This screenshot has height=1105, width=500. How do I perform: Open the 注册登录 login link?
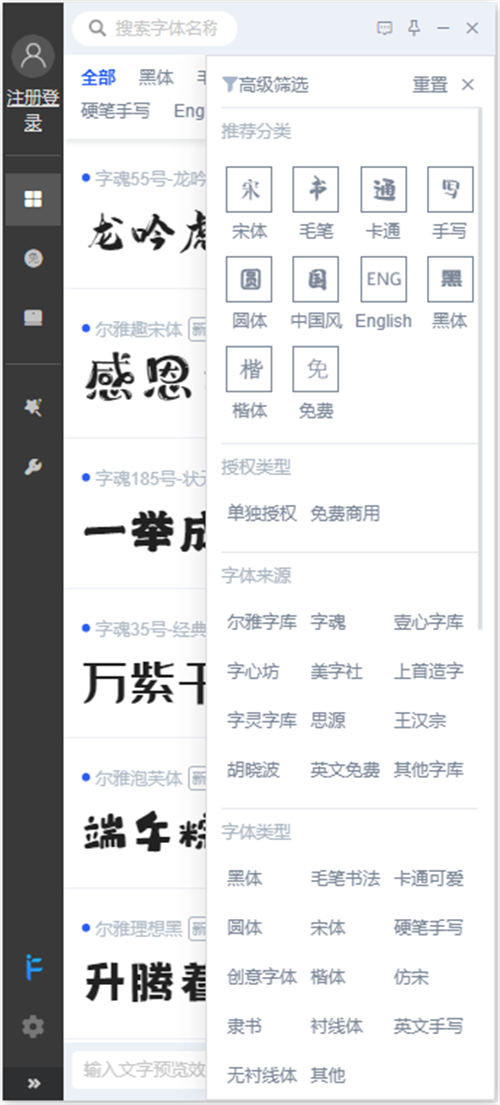pyautogui.click(x=33, y=110)
